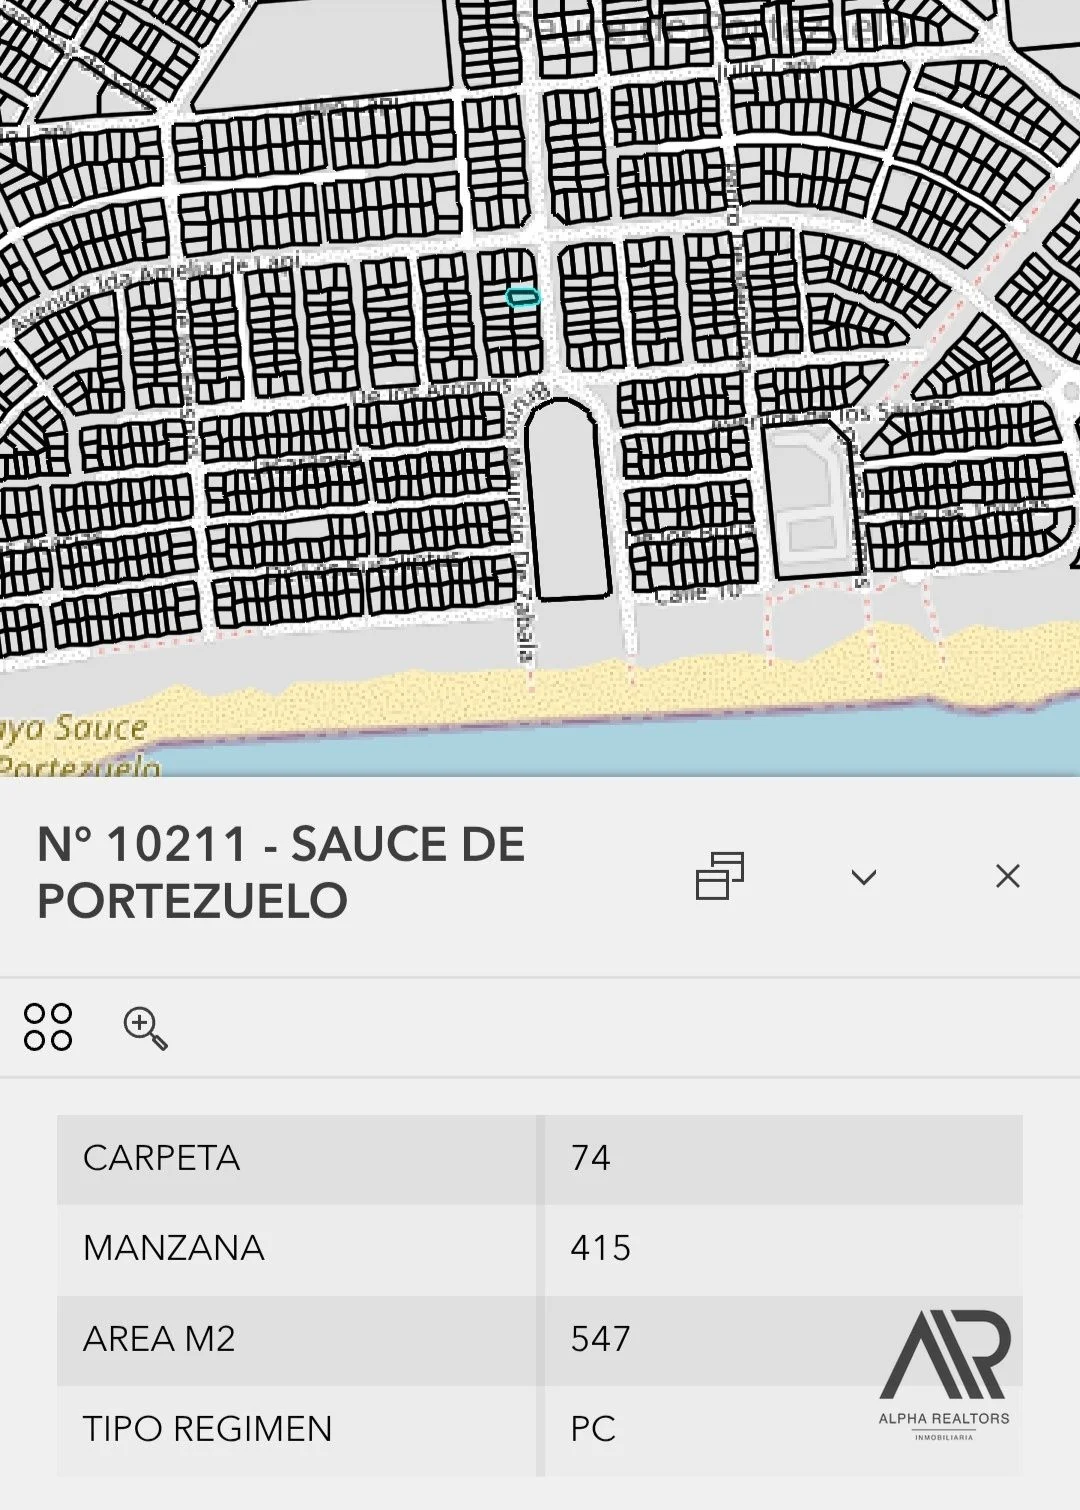1080x1510 pixels.
Task: Click the TIPO REGIMEN value PC
Action: click(x=593, y=1429)
